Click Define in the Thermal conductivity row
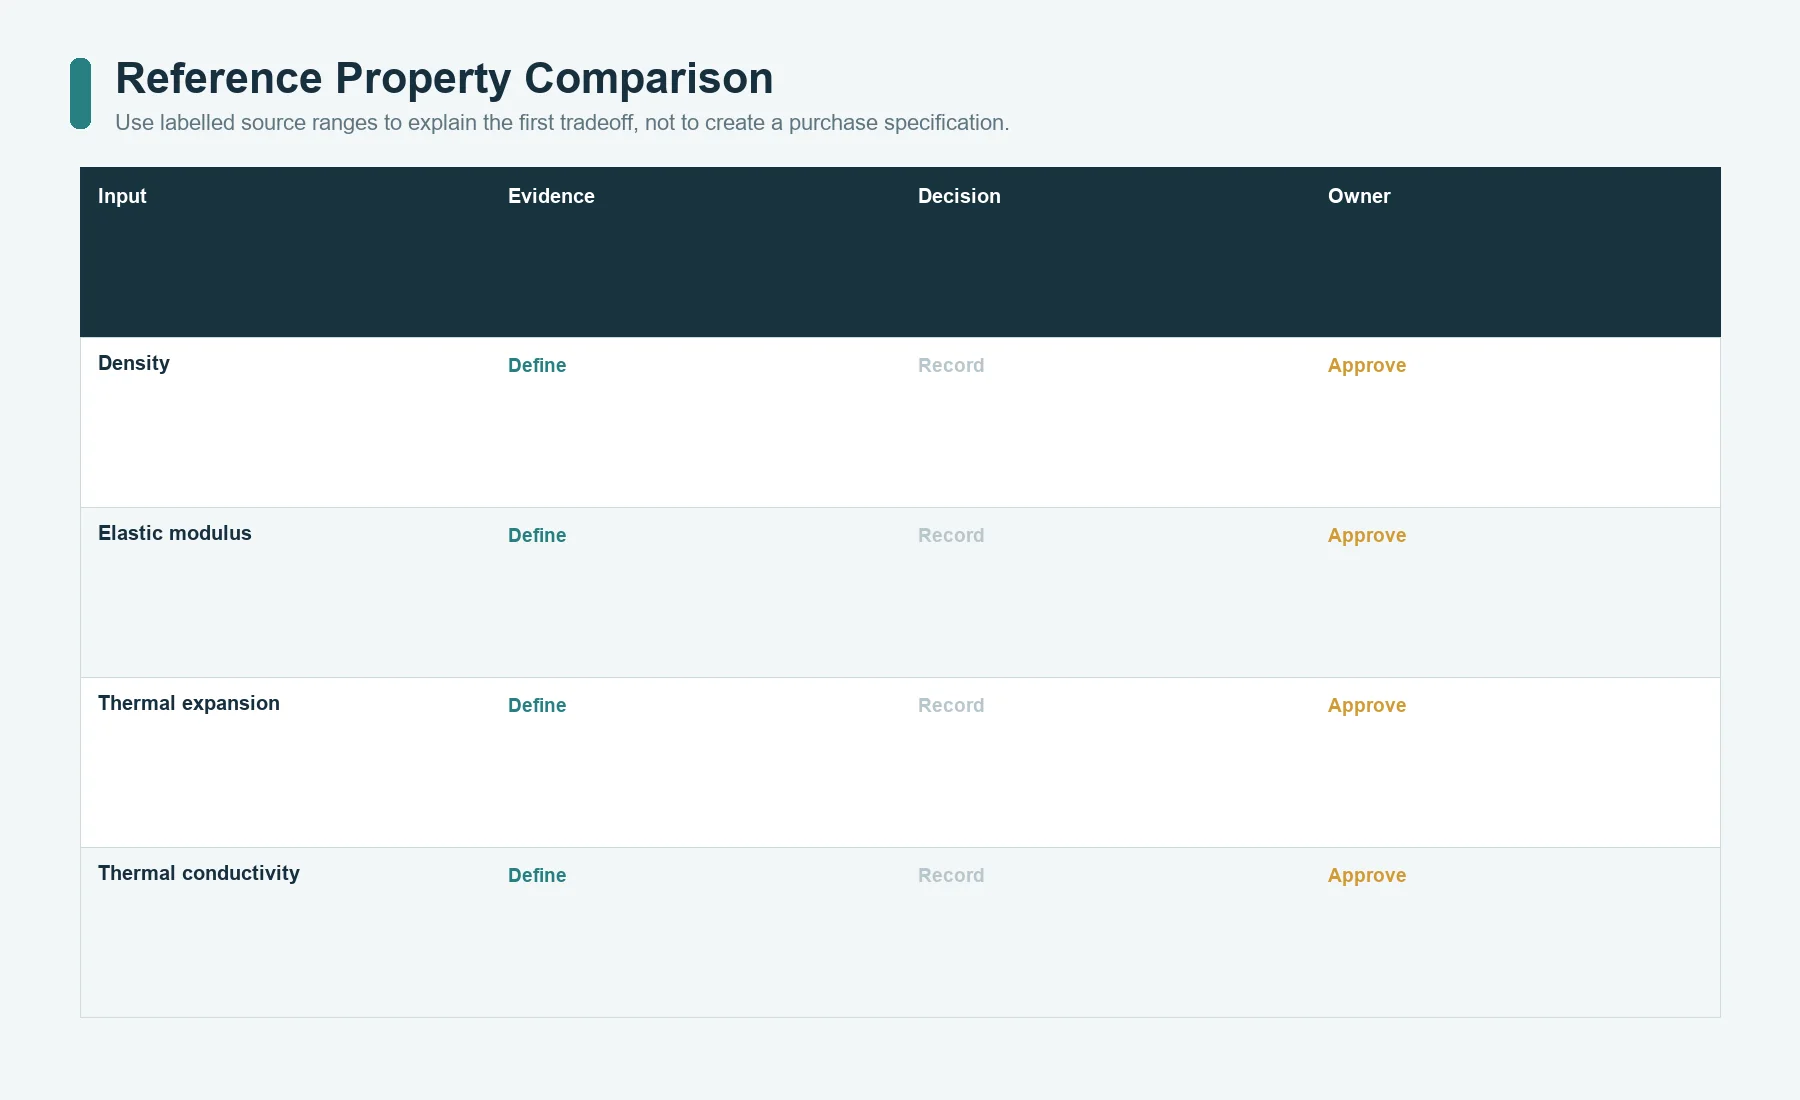The height and width of the screenshot is (1100, 1800). coord(537,875)
